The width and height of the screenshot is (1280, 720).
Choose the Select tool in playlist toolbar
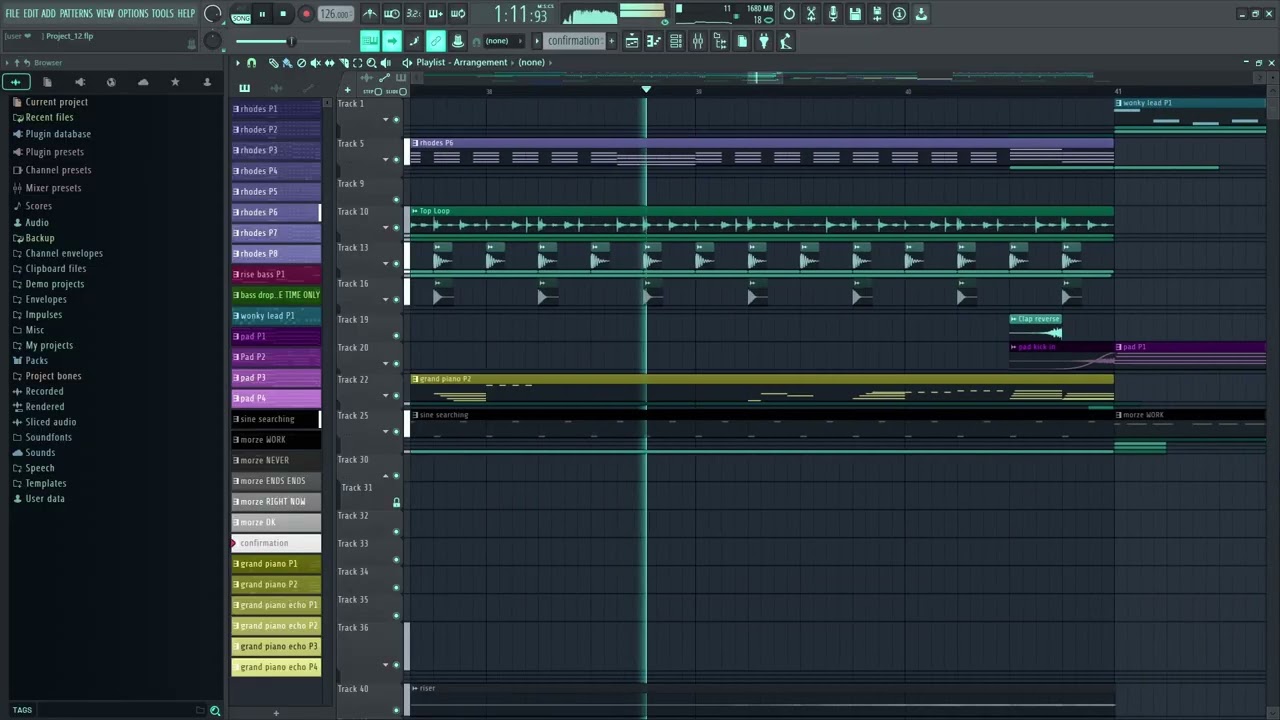tap(357, 63)
